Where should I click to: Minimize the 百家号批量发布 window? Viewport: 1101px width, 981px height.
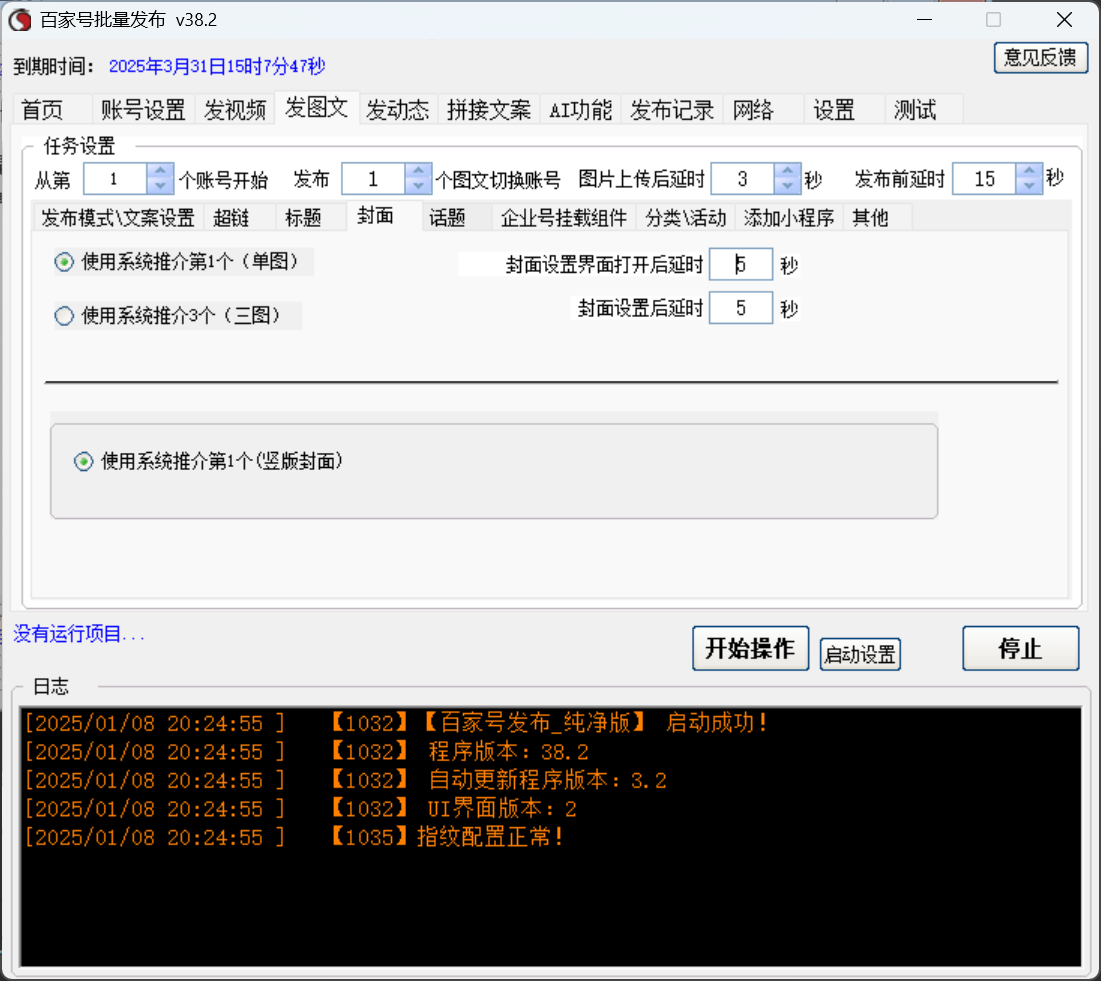[925, 20]
